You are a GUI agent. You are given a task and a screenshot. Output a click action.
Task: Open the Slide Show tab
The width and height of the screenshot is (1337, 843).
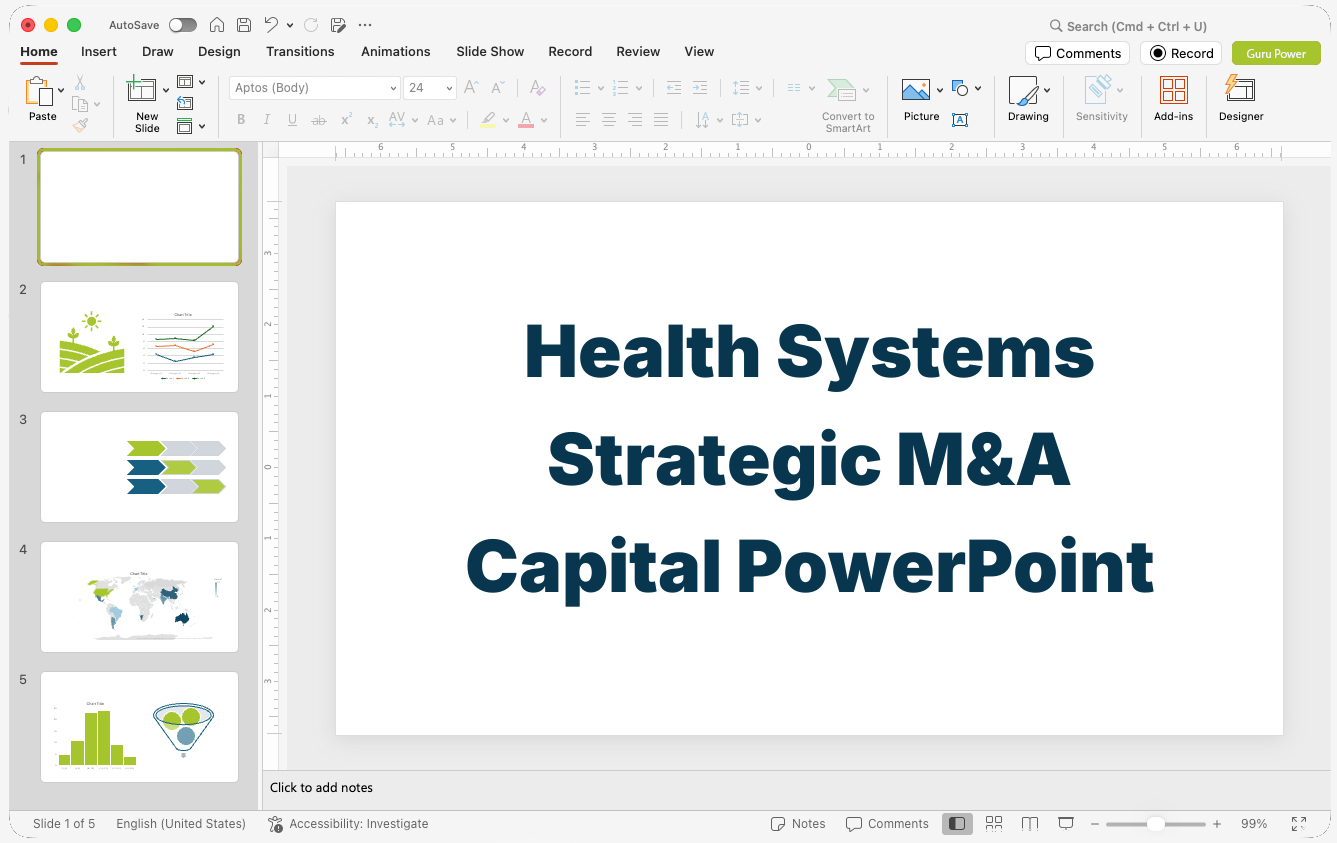pyautogui.click(x=490, y=51)
